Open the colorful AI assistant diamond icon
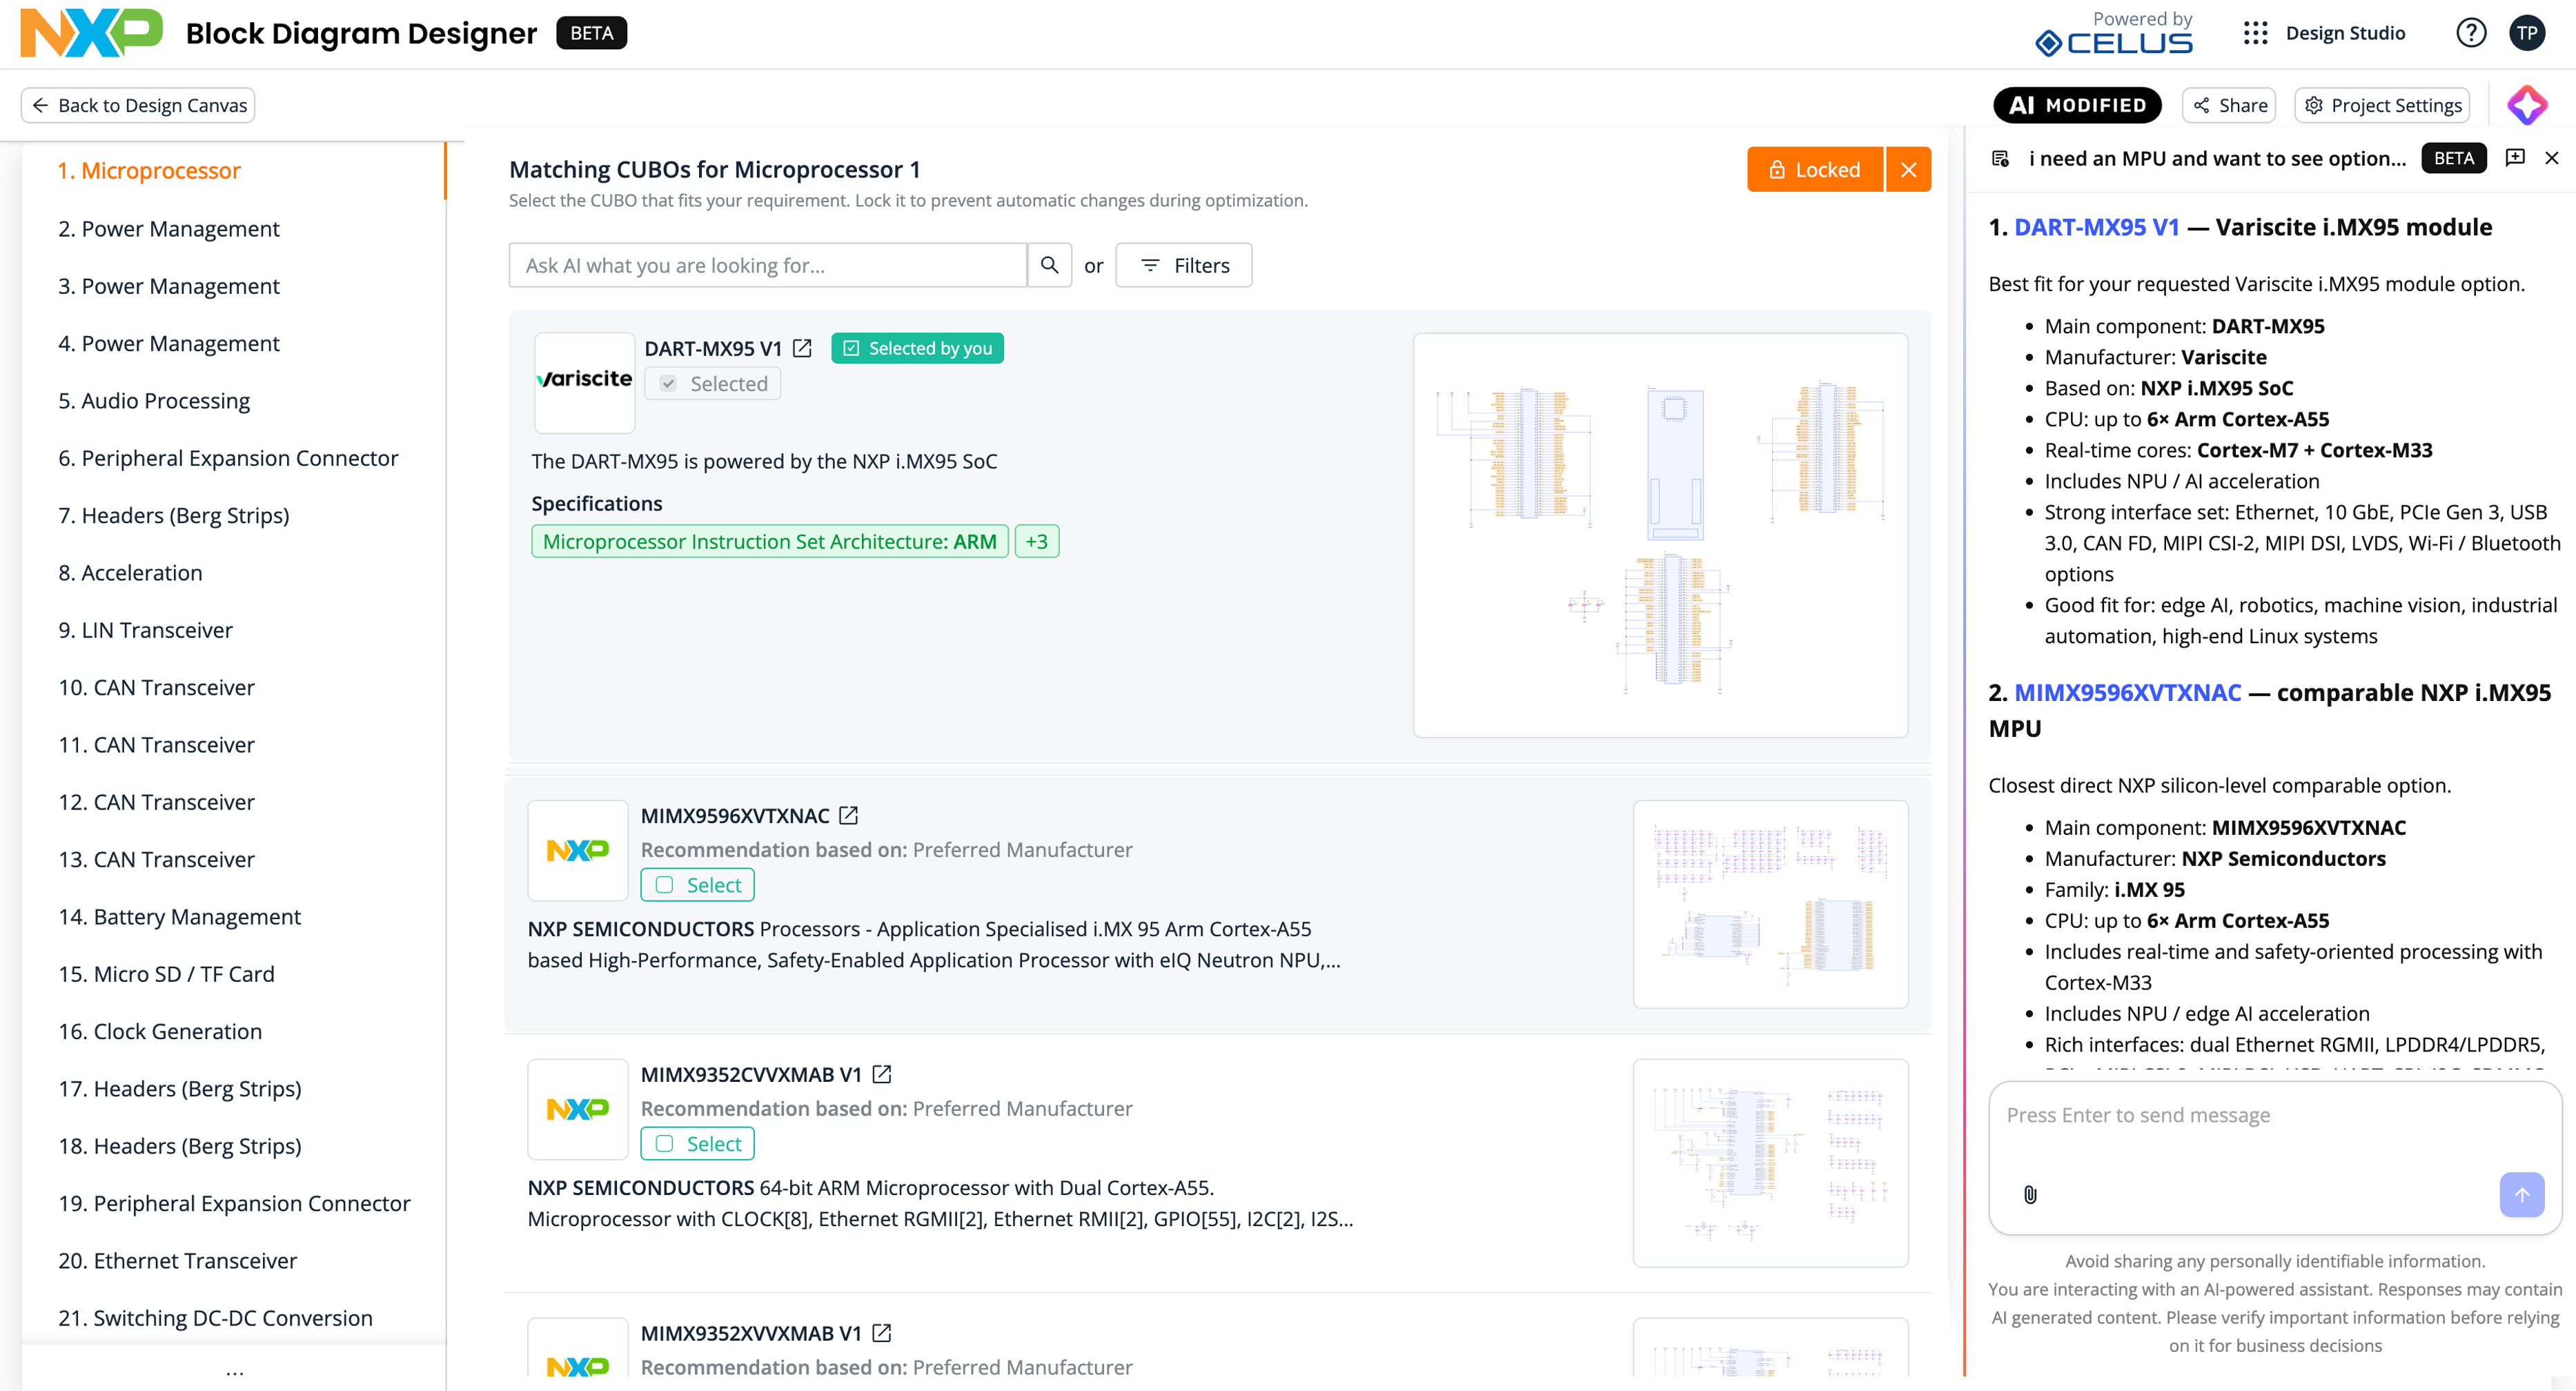Viewport: 2576px width, 1391px height. (x=2527, y=105)
